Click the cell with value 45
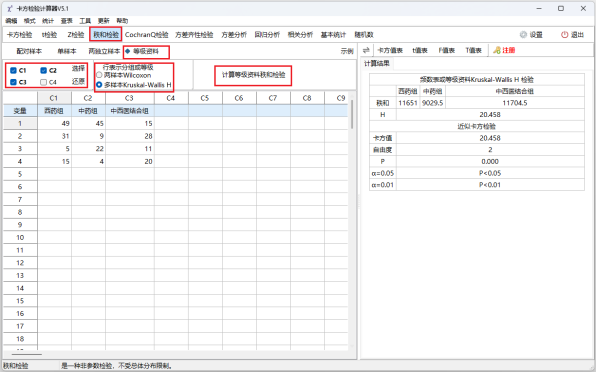This screenshot has width=596, height=372. pos(88,123)
